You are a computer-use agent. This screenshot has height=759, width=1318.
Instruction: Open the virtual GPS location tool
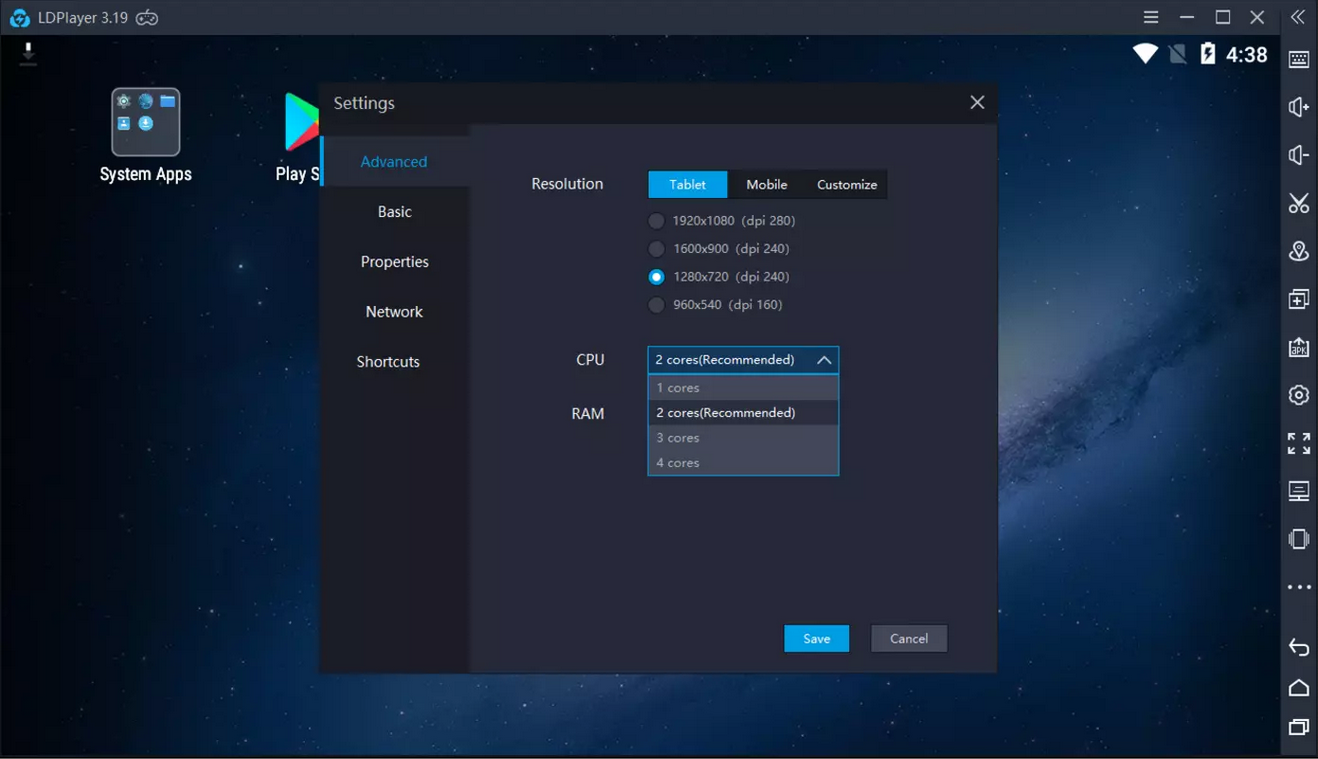click(1298, 251)
